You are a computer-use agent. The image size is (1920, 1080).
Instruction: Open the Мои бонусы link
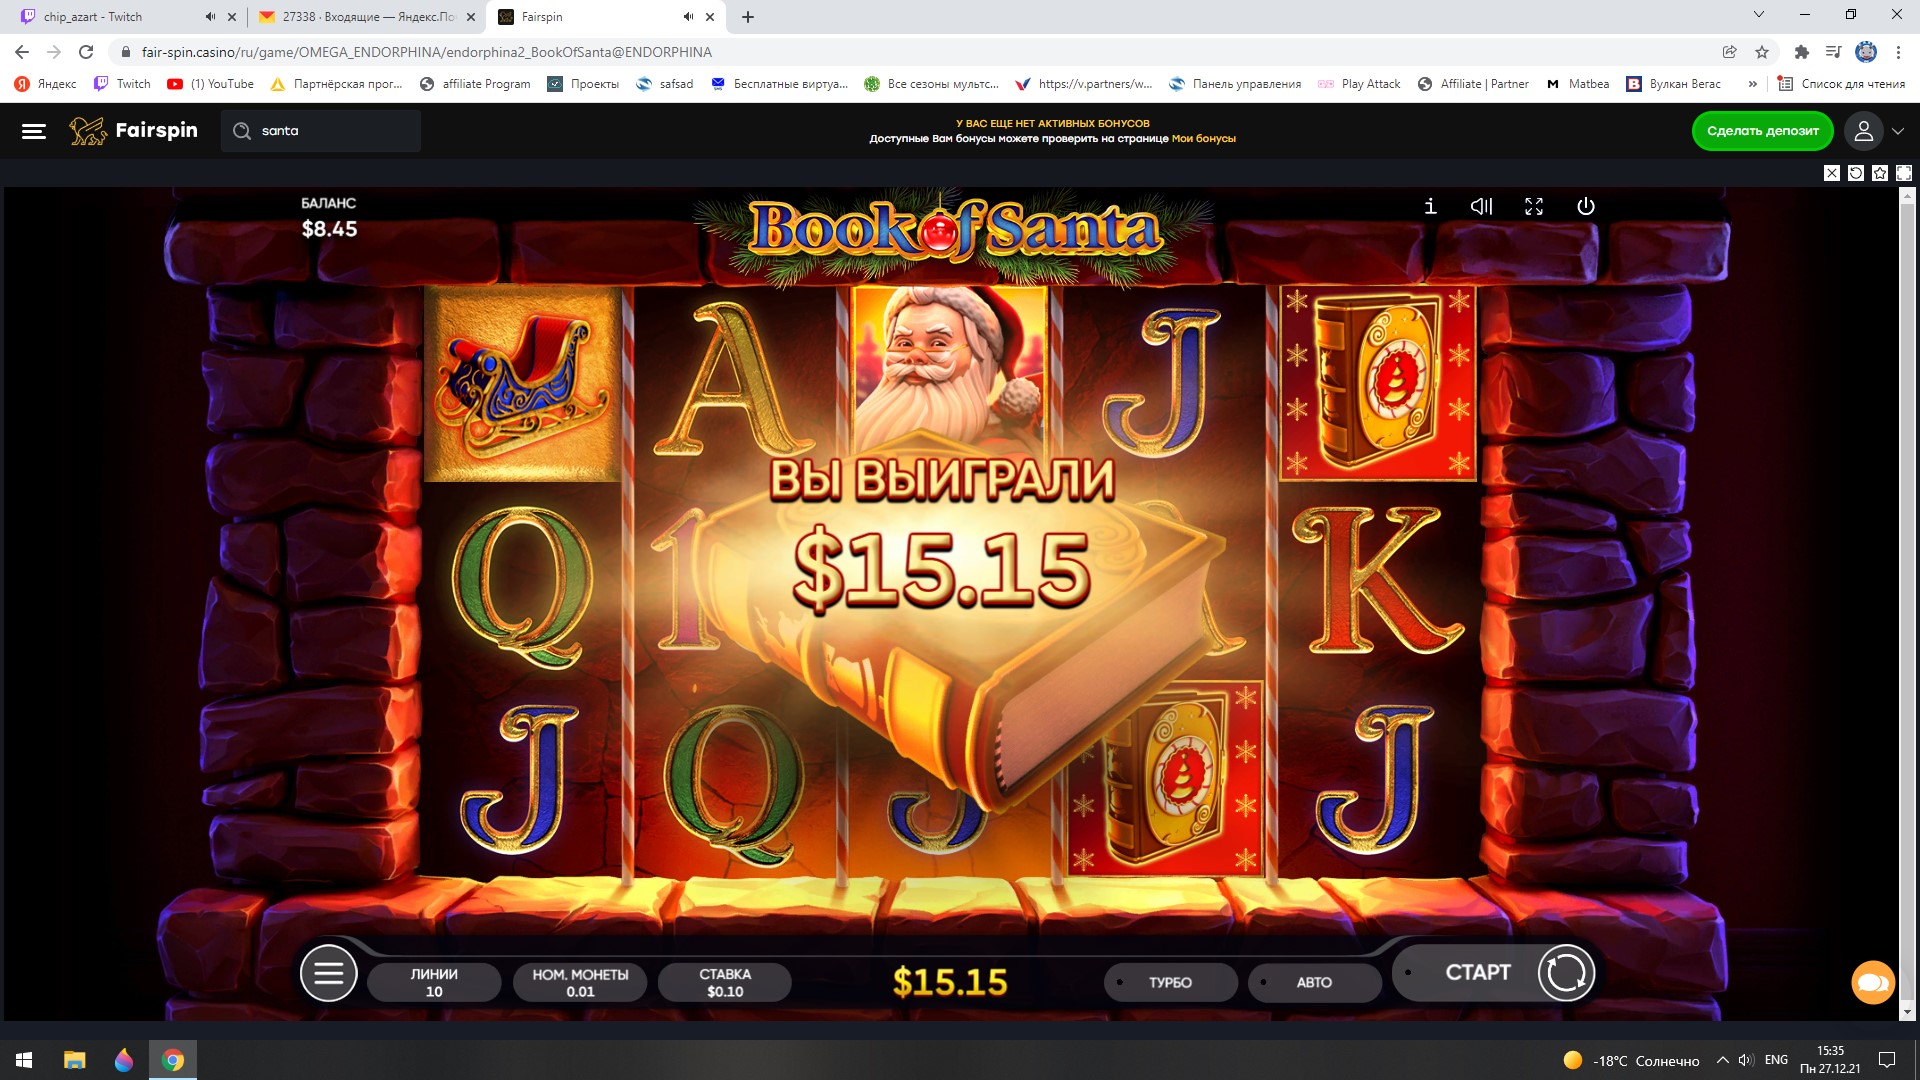(x=1203, y=139)
